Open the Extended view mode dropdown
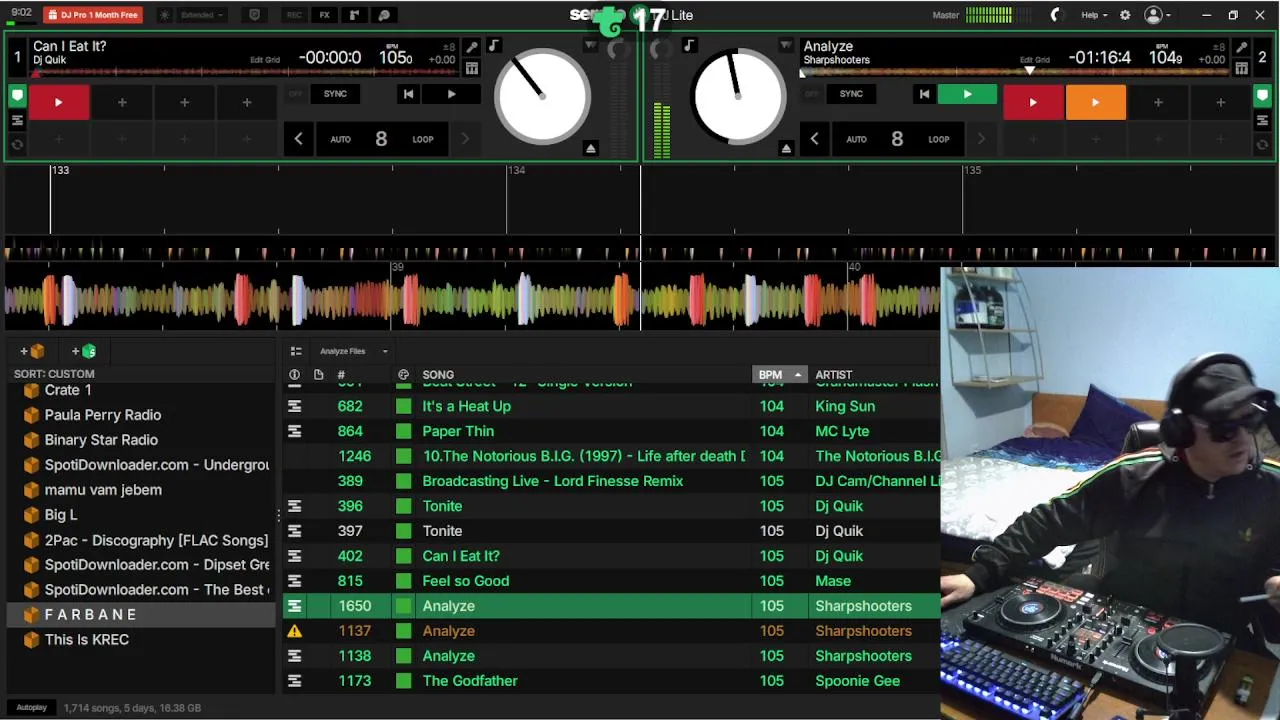The width and height of the screenshot is (1280, 720). [x=203, y=15]
